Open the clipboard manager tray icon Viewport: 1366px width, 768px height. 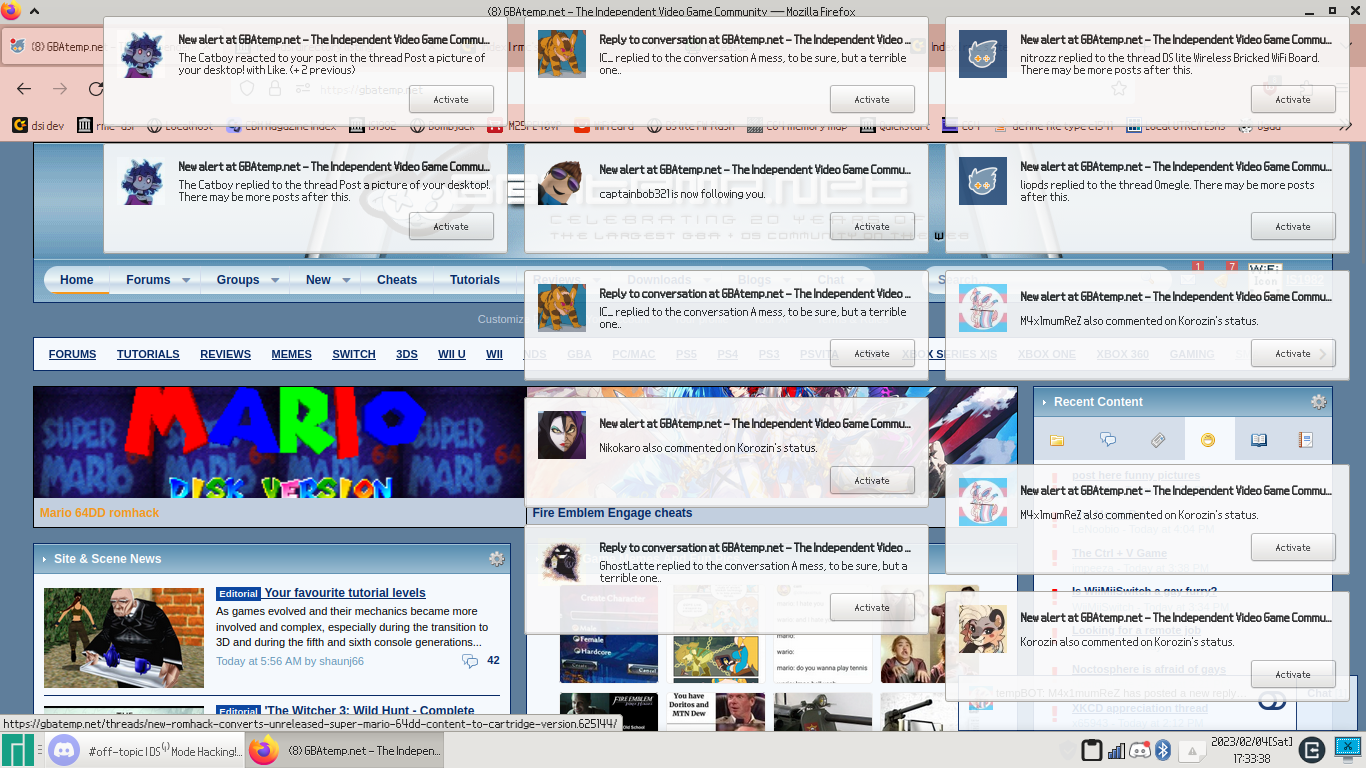[x=1092, y=750]
